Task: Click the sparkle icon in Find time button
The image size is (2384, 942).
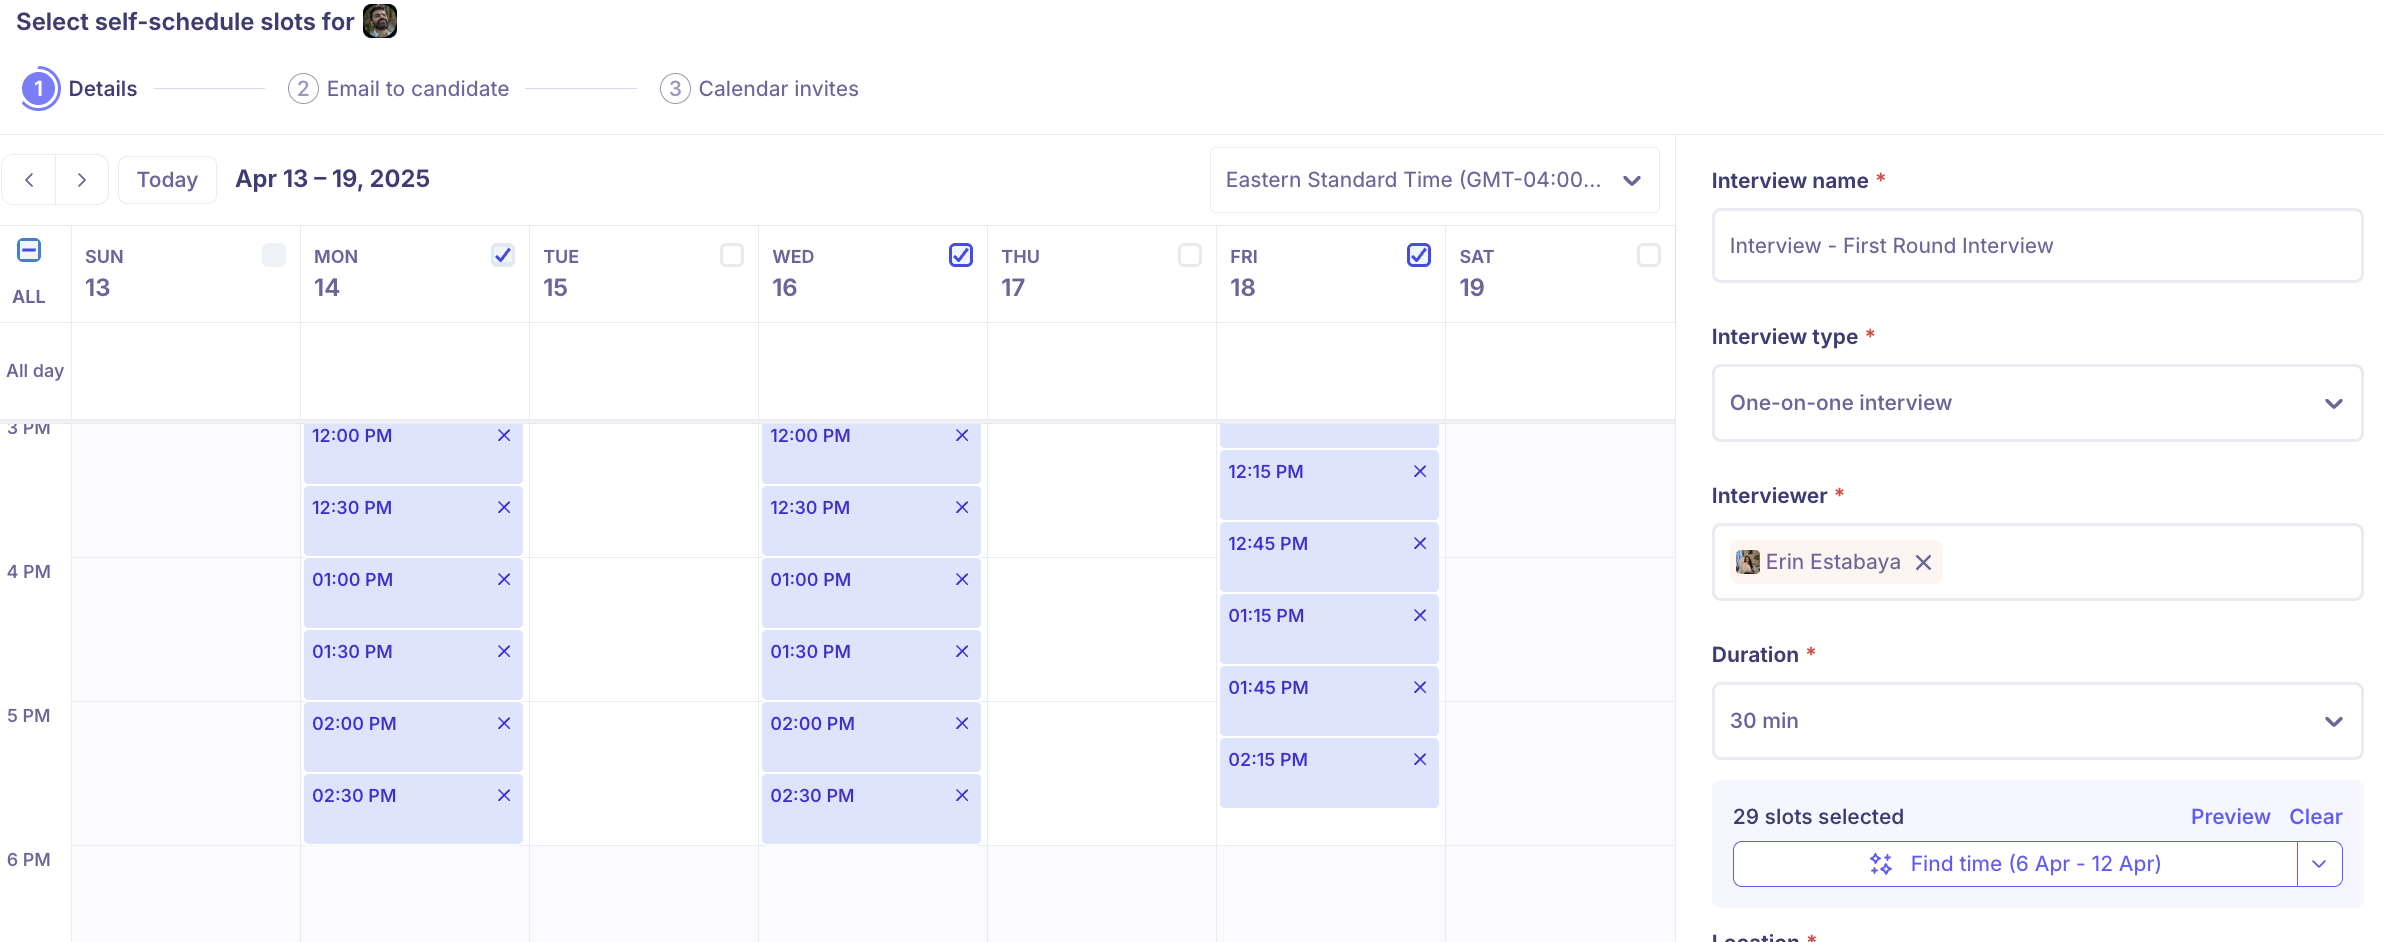Action: pos(1882,863)
